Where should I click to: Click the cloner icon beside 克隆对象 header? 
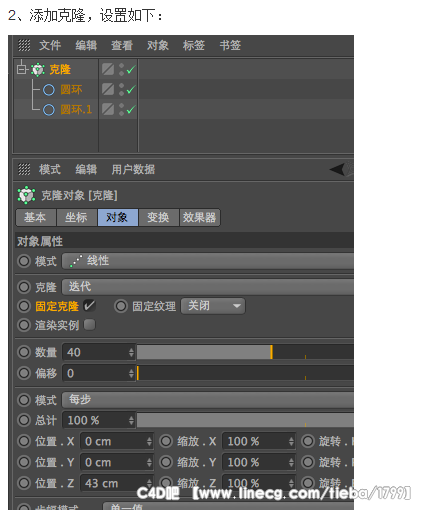26,195
